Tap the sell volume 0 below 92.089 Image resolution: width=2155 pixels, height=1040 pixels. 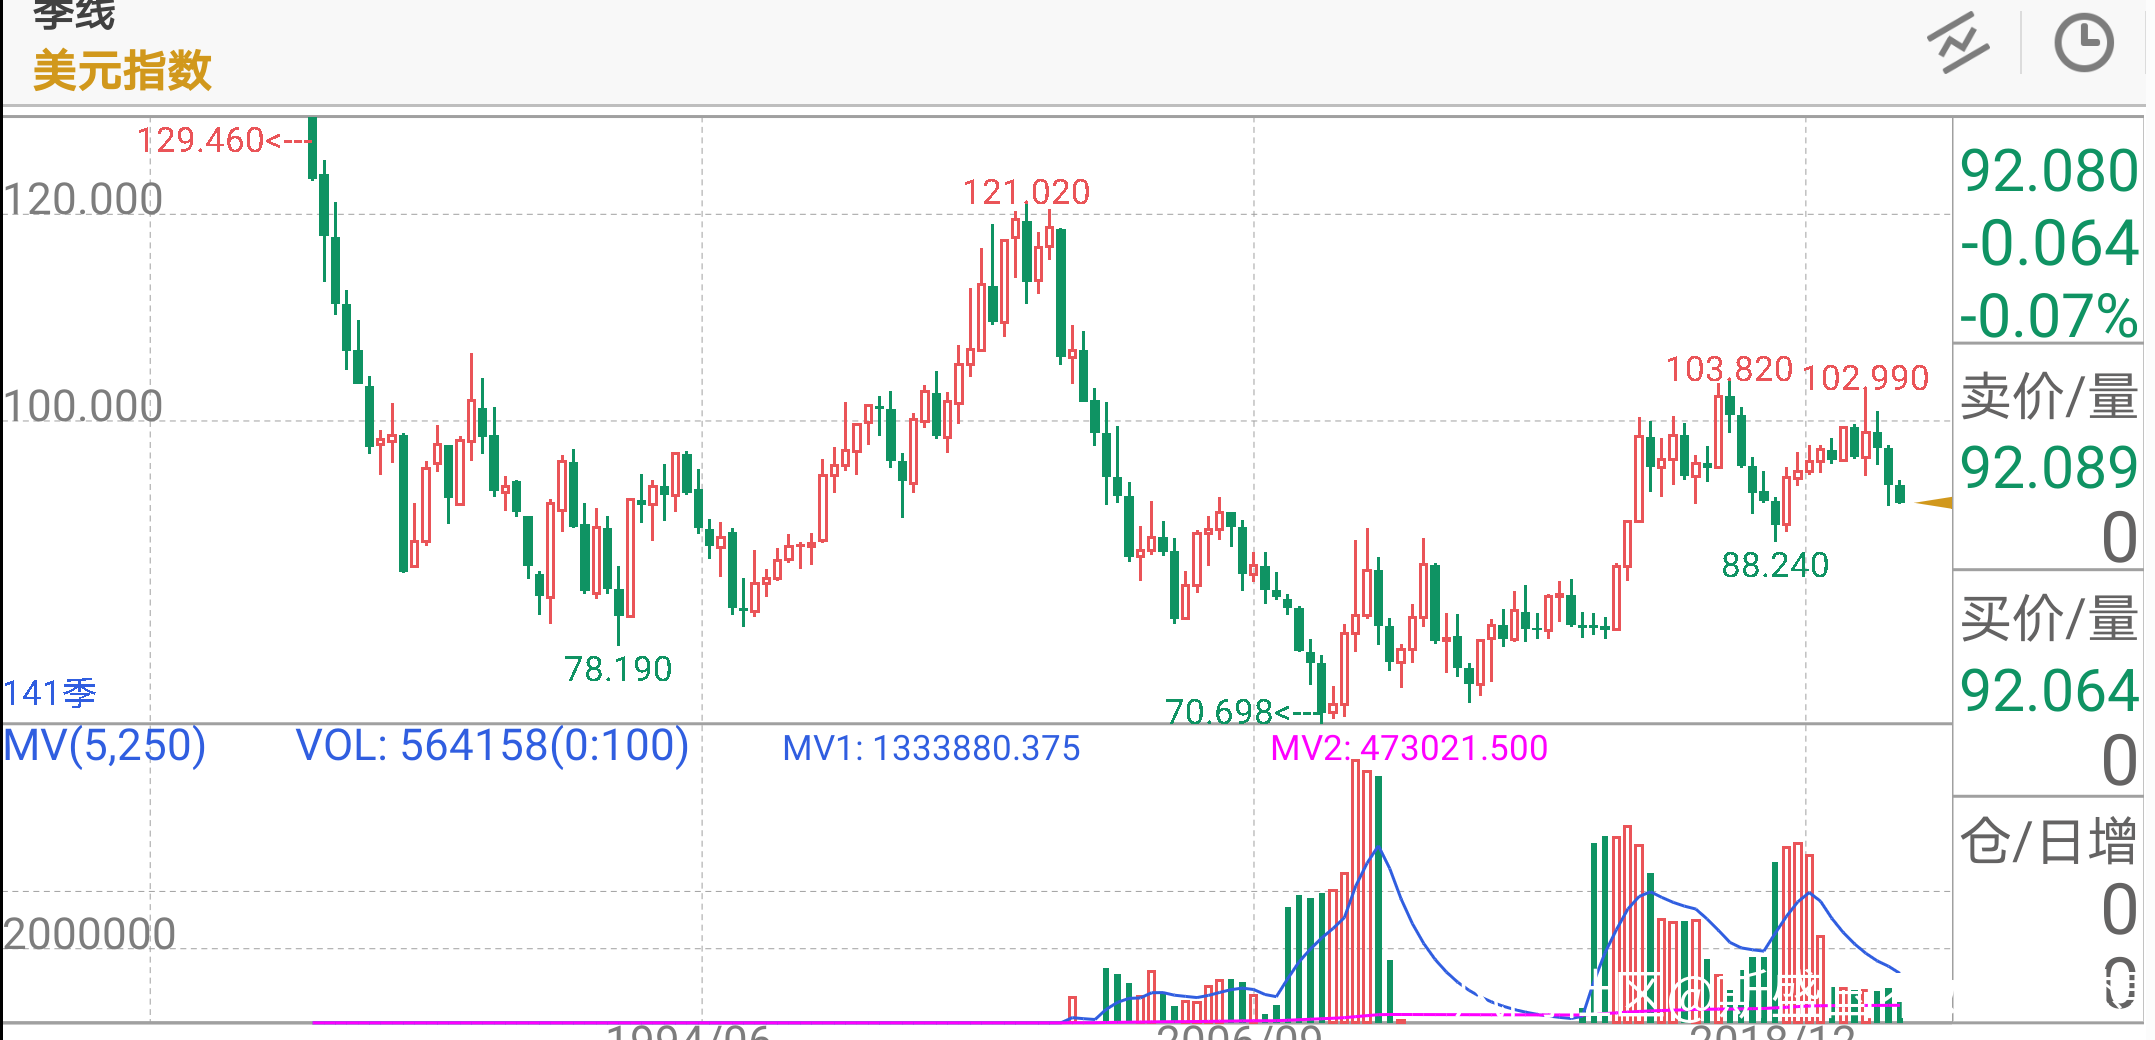(2119, 538)
